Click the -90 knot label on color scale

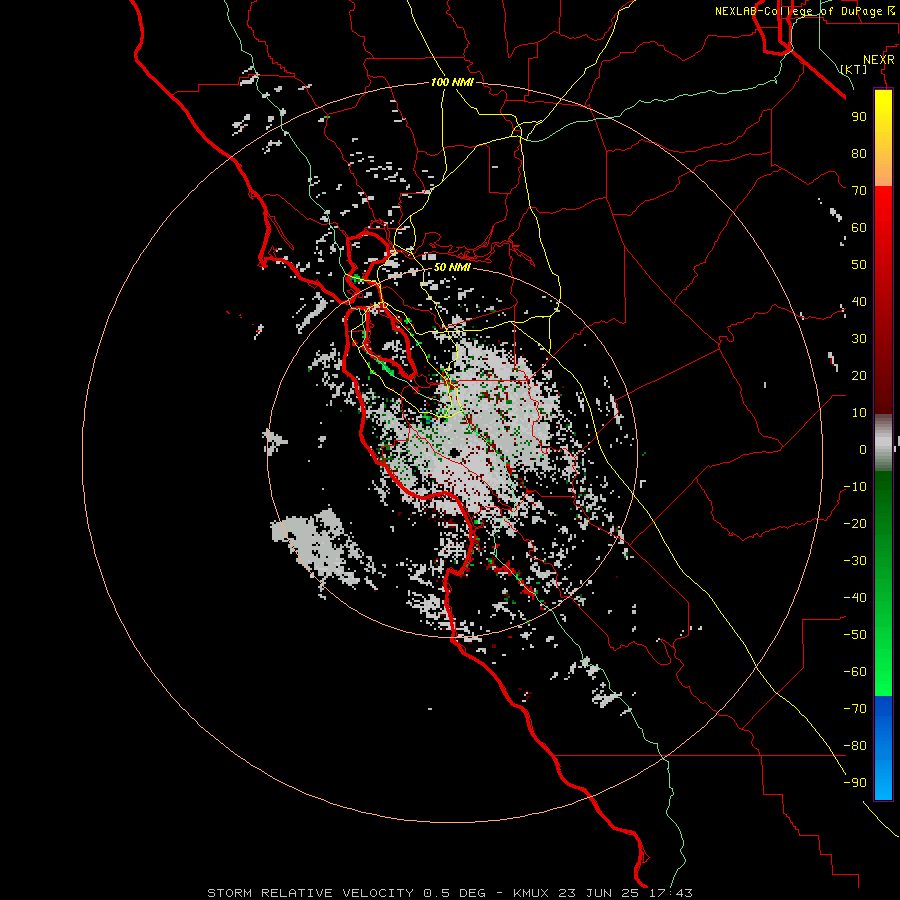pyautogui.click(x=855, y=783)
